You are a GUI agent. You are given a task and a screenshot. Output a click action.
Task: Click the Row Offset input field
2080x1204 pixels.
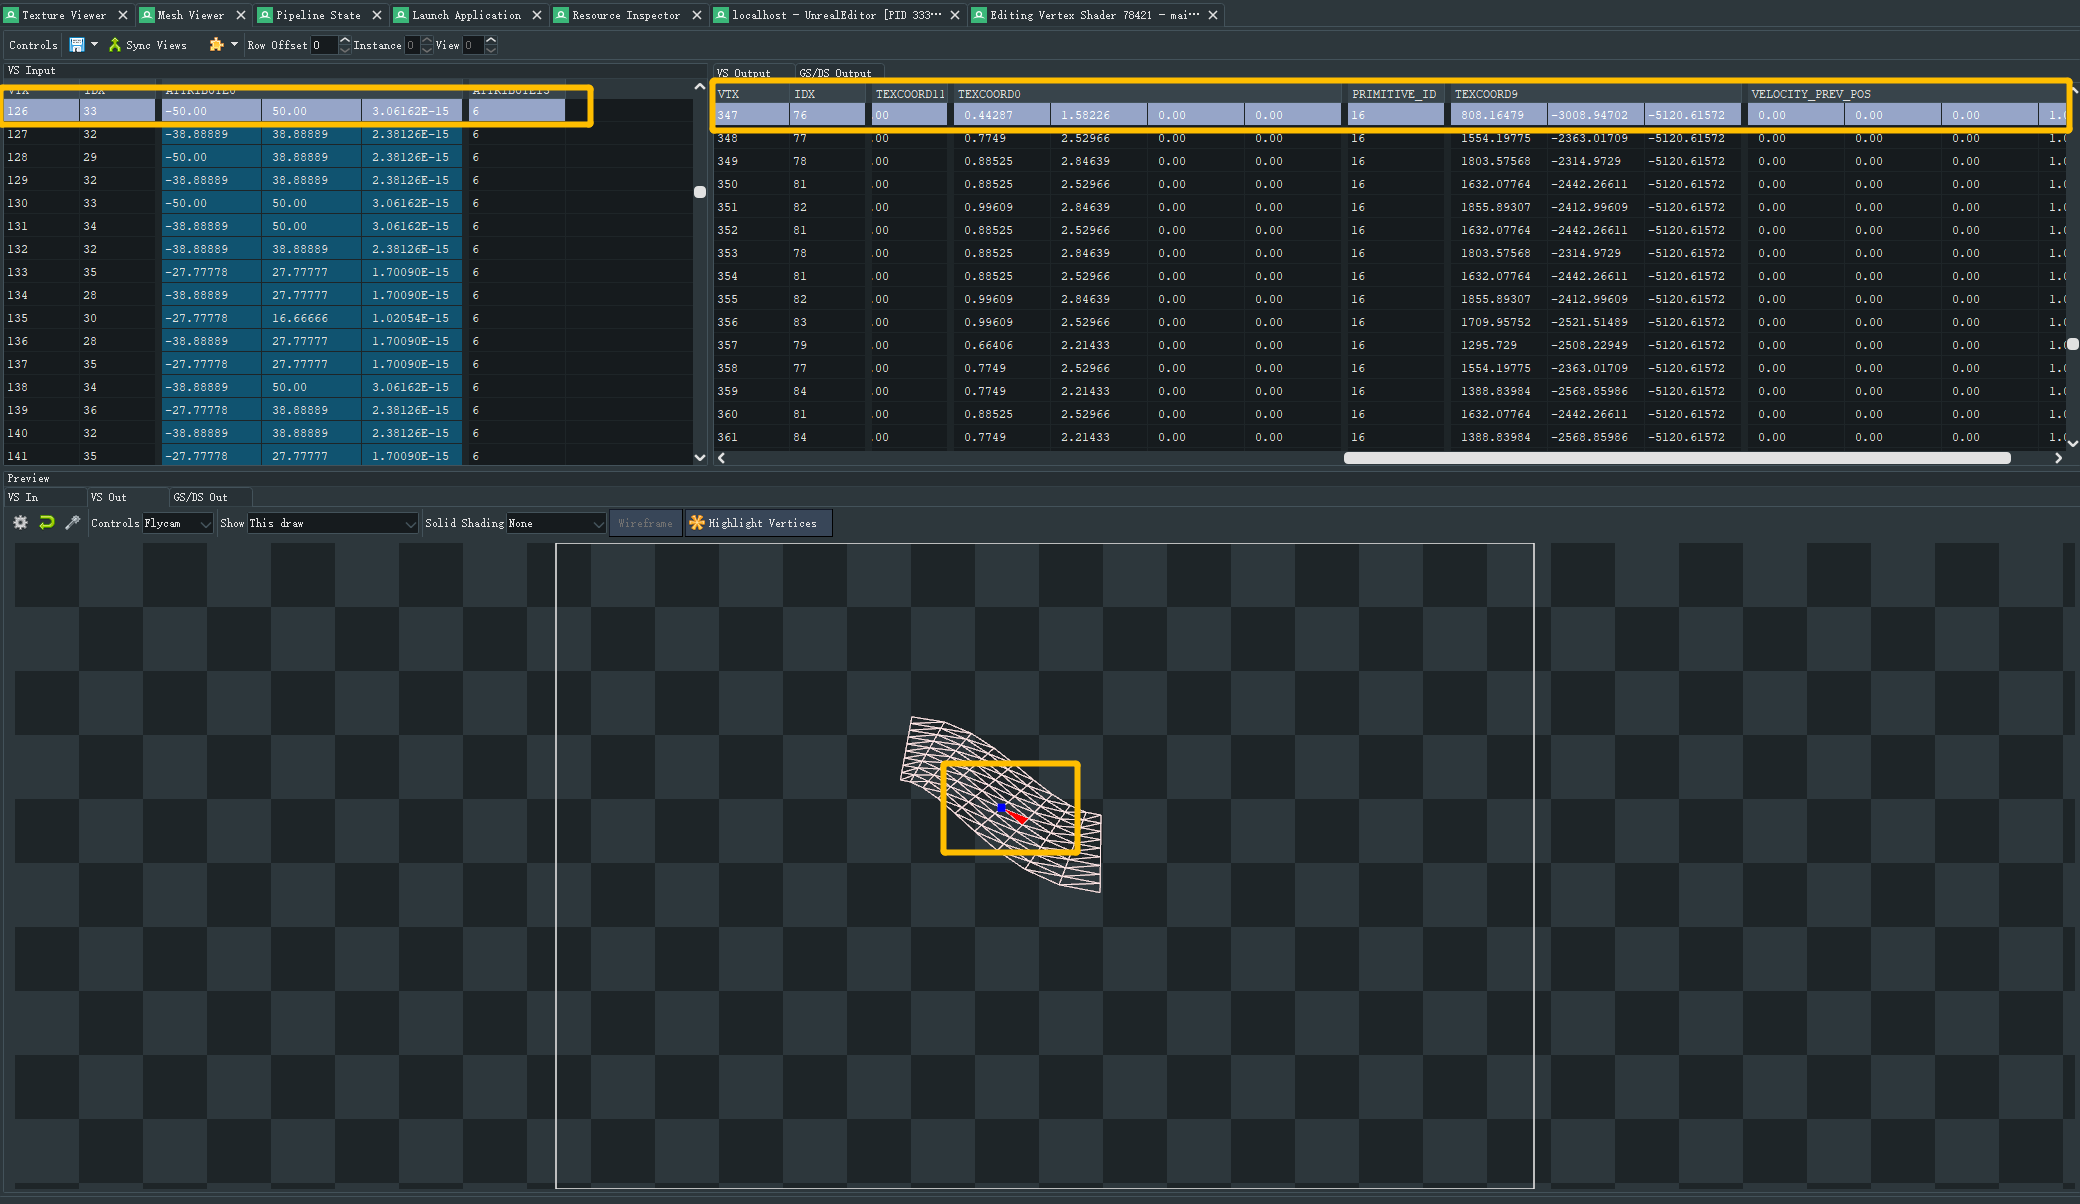pos(324,45)
